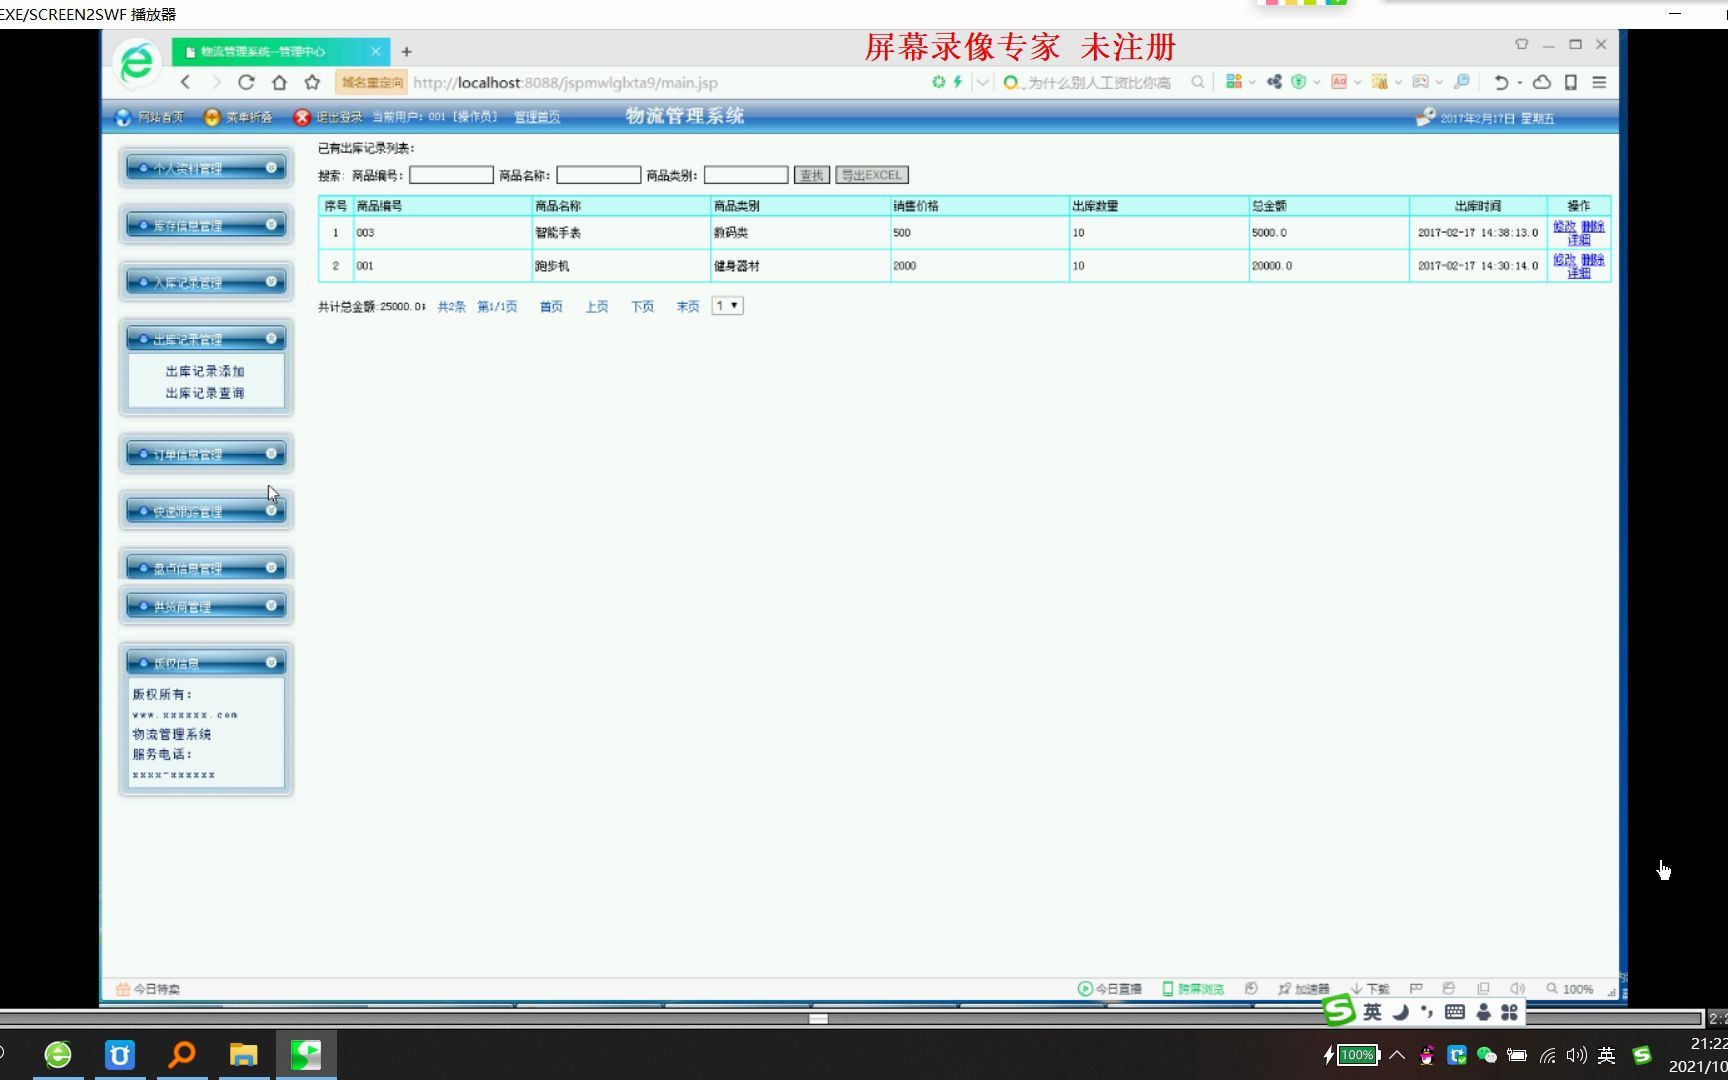Click the 今日直播 playback icon
Screen dimensions: 1728x1080
point(1085,988)
